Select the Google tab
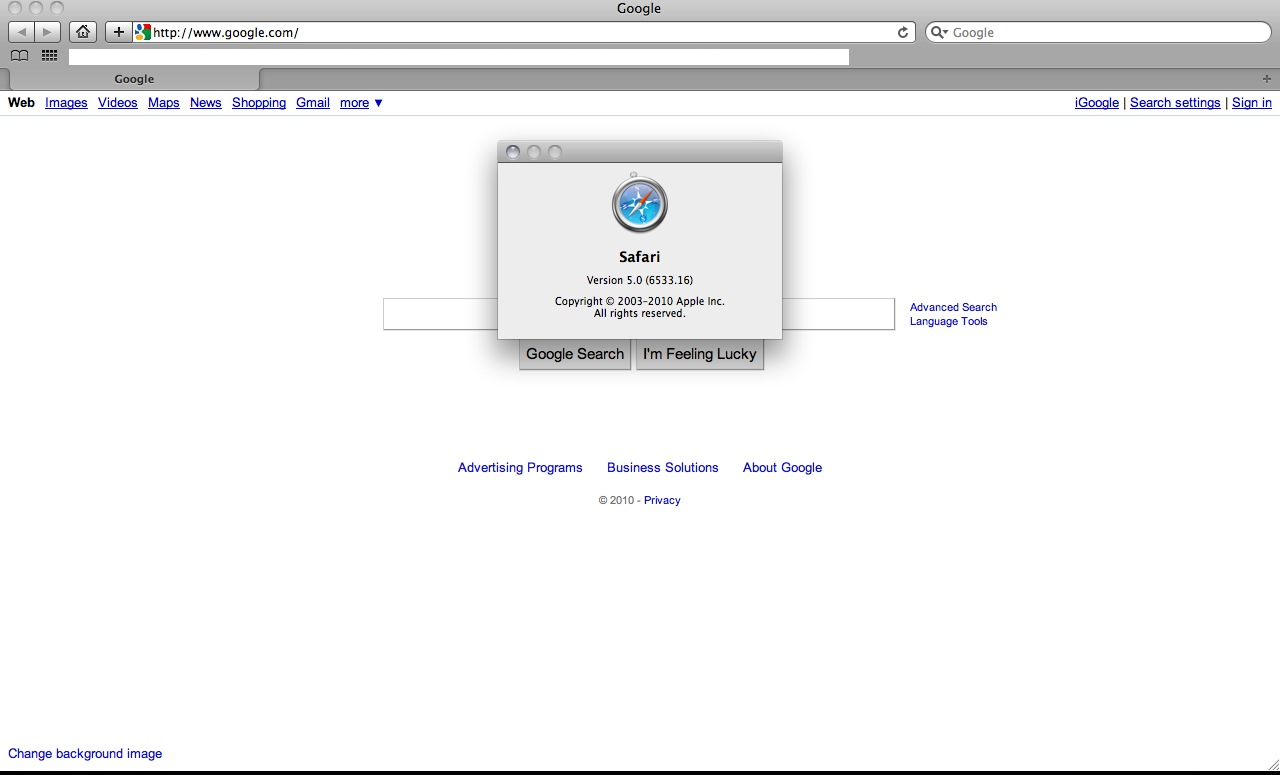Viewport: 1280px width, 775px height. pos(134,79)
